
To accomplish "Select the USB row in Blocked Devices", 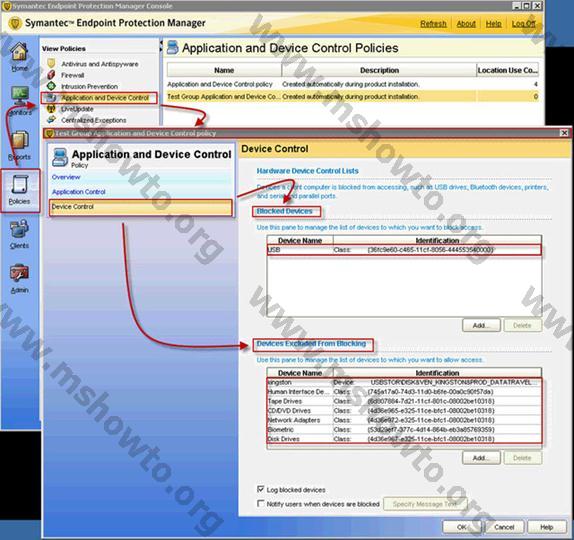I will click(404, 250).
